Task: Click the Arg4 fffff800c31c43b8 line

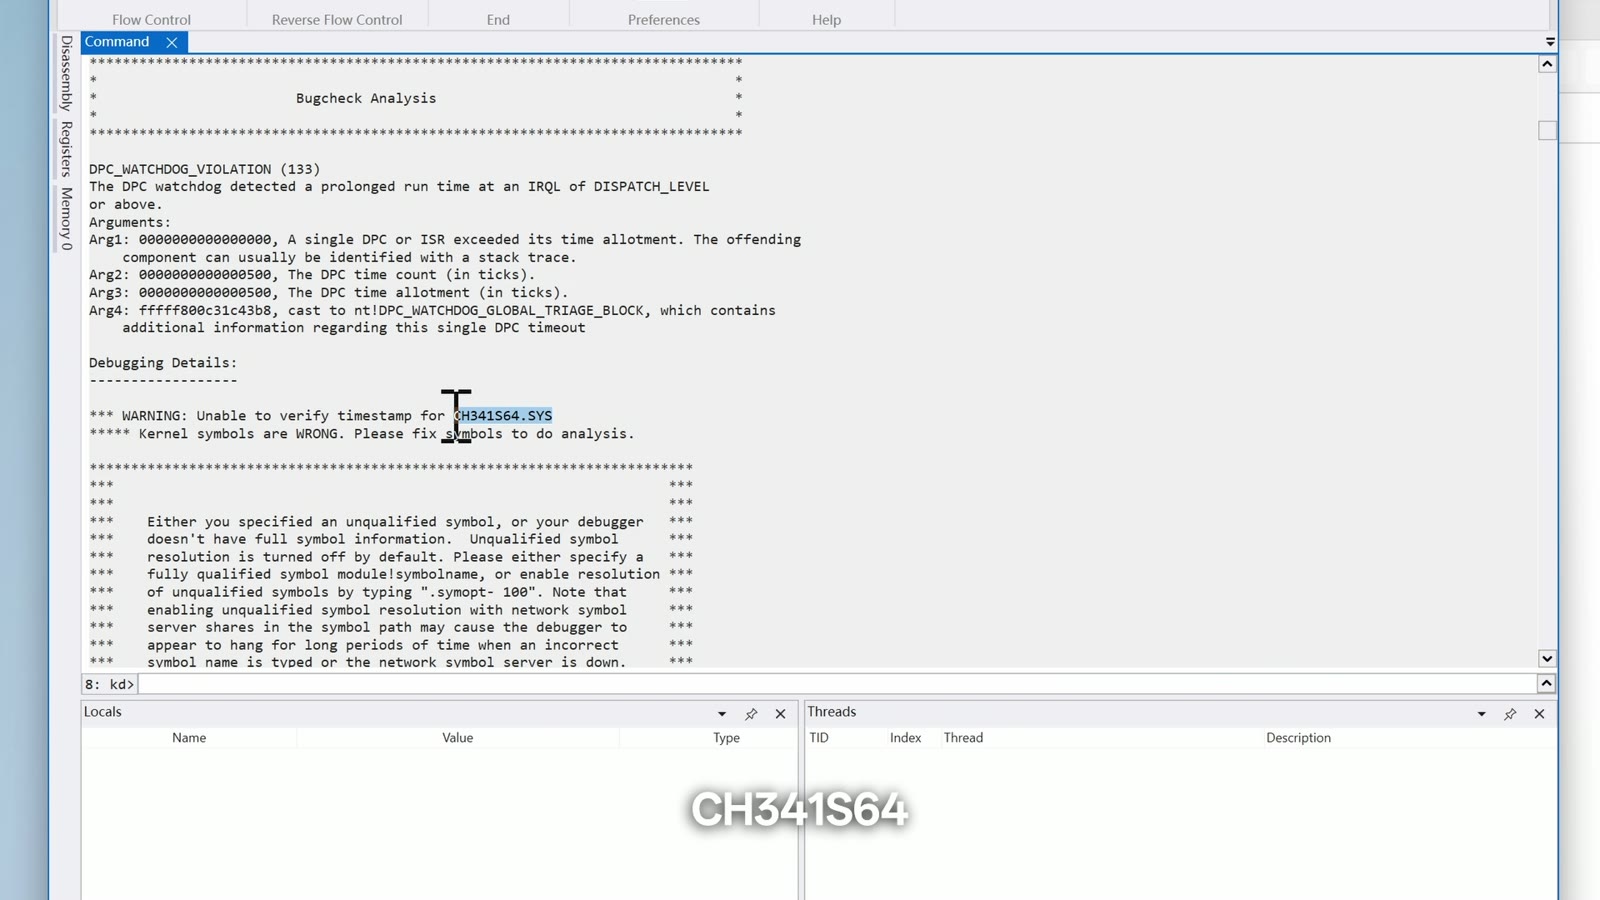Action: 432,311
